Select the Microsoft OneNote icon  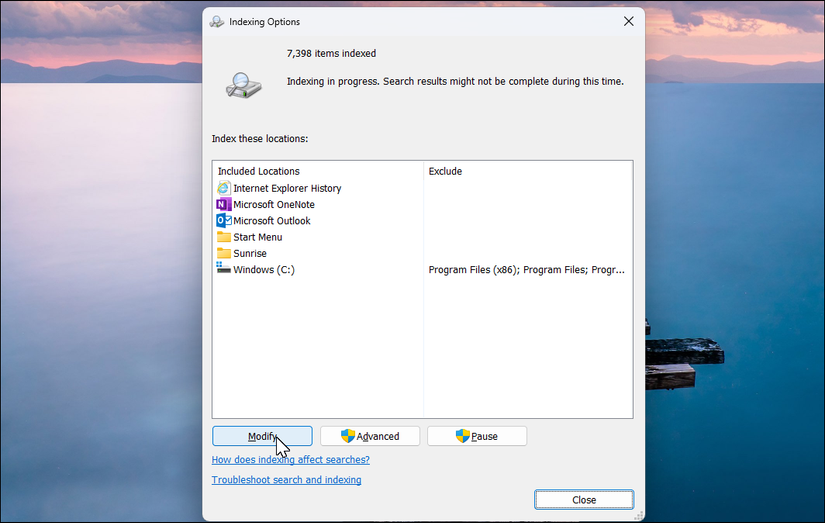[x=224, y=204]
